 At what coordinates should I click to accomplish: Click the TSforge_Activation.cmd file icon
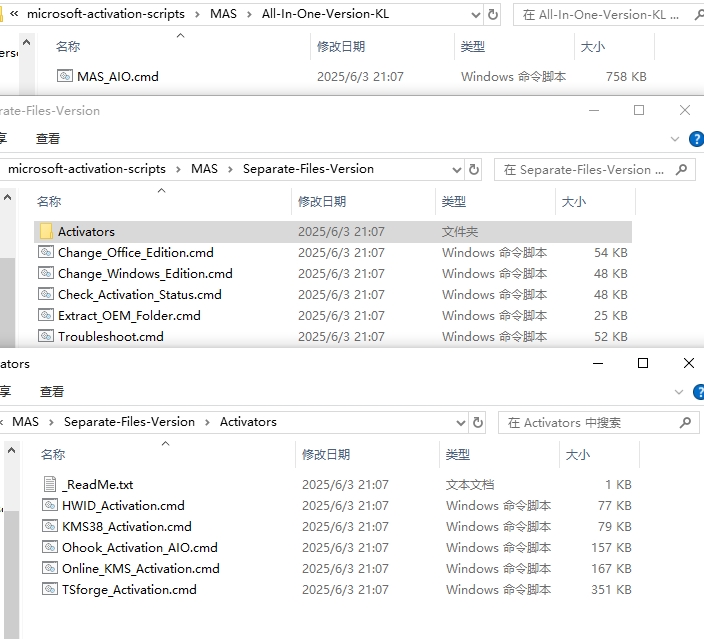[50, 589]
